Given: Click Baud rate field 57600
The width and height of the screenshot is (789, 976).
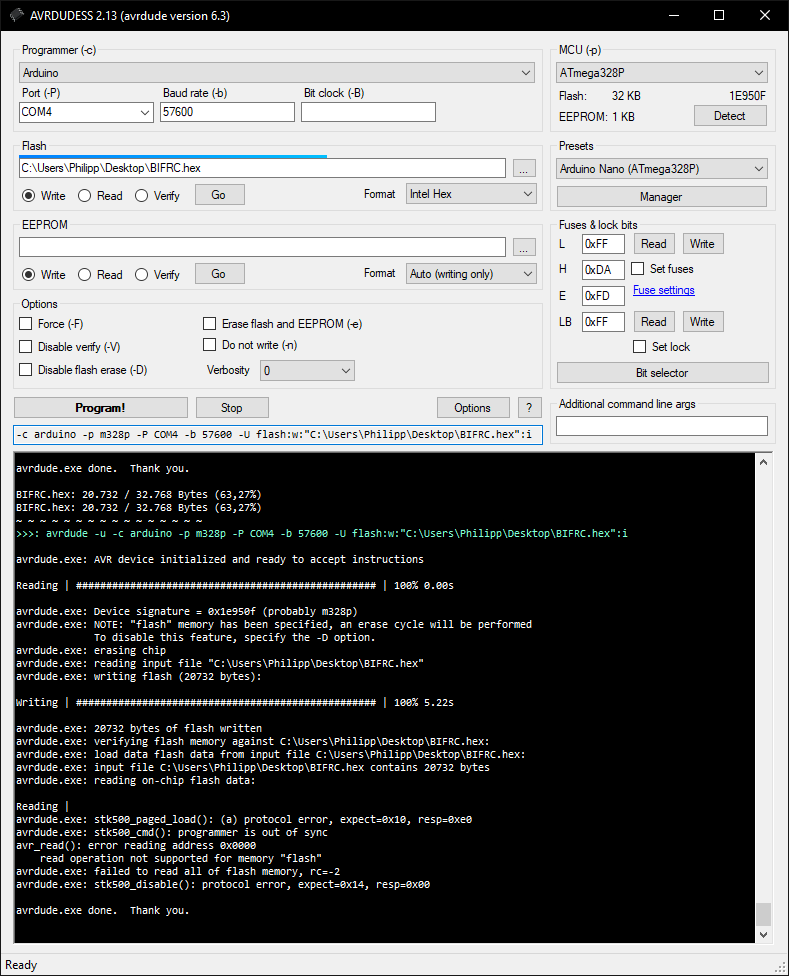Looking at the screenshot, I should click(227, 112).
